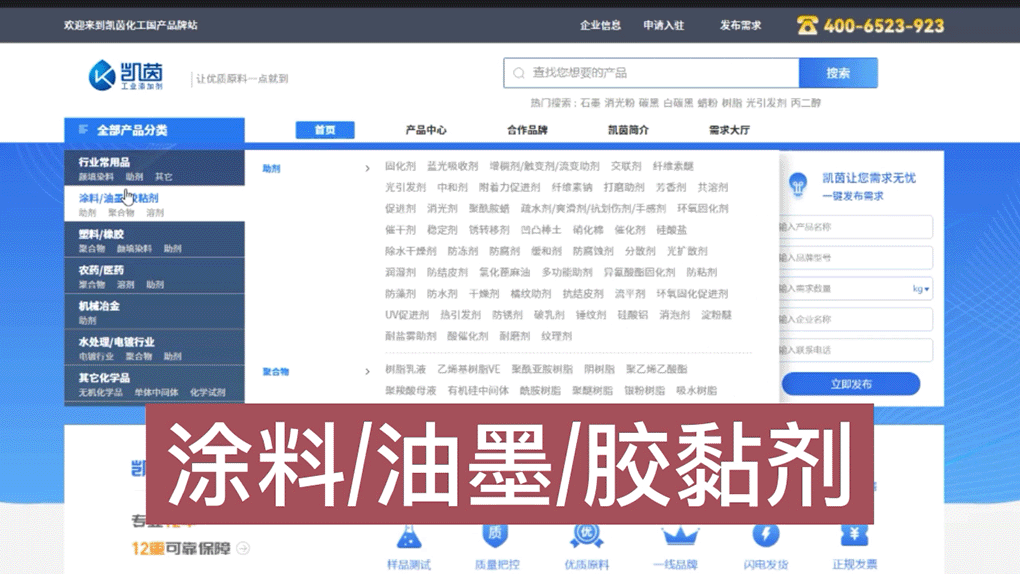Screen dimensions: 1020x574
Task: Expand the 助剂 category chevron
Action: click(367, 169)
